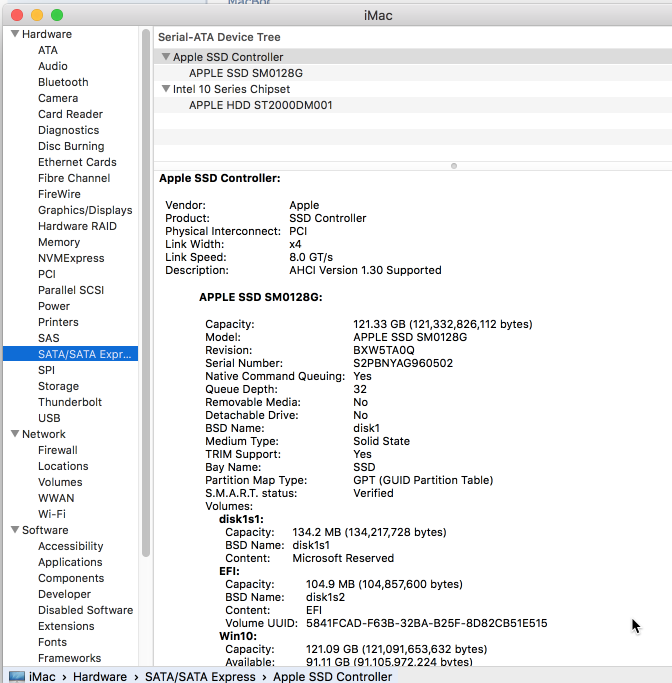Viewport: 672px width, 683px height.
Task: Select Firewall under Network
Action: pyautogui.click(x=57, y=450)
